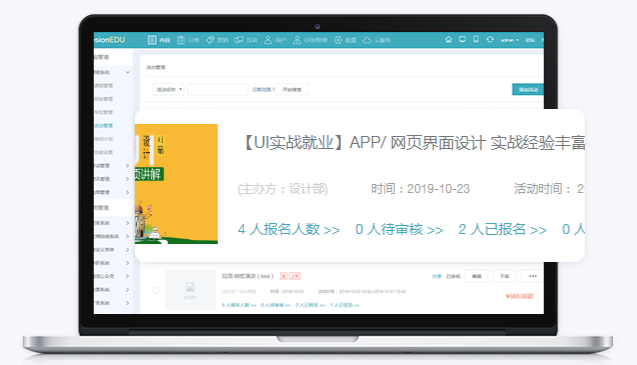Open the 论坛 forum link in top bar

click(x=530, y=40)
